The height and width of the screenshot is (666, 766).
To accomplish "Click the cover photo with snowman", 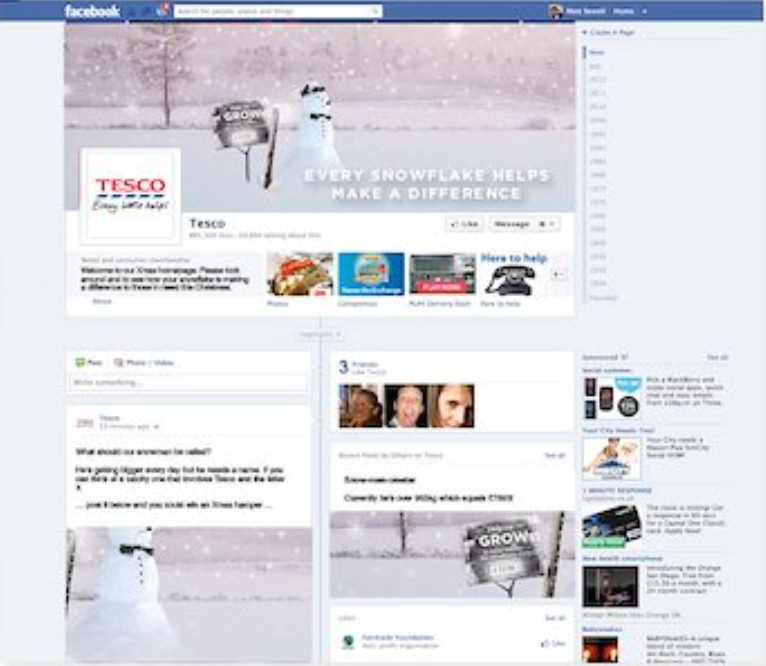I will pos(320,117).
